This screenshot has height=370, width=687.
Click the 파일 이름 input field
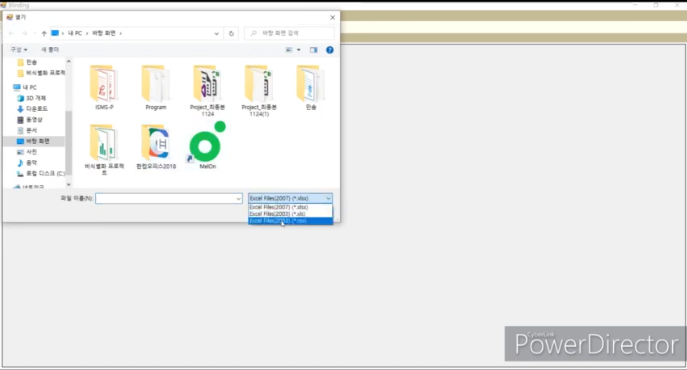click(169, 199)
